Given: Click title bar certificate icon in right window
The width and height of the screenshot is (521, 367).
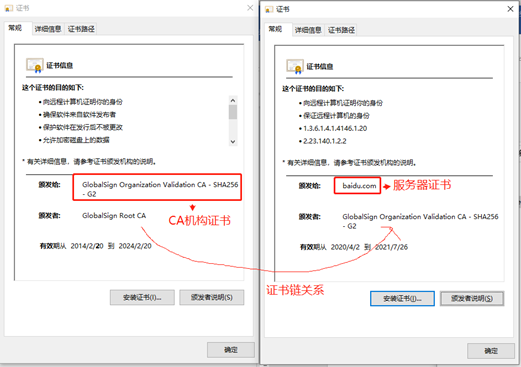Looking at the screenshot, I should [269, 9].
